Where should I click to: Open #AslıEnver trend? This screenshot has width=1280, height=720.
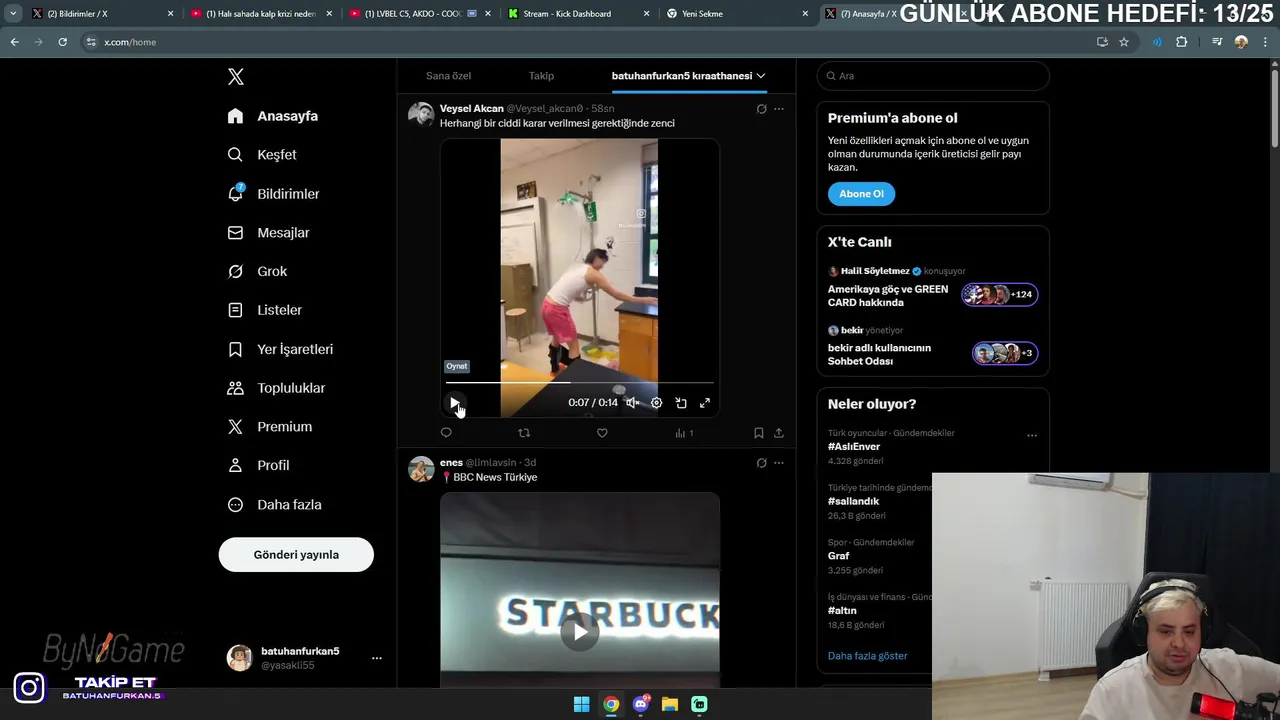click(x=854, y=447)
